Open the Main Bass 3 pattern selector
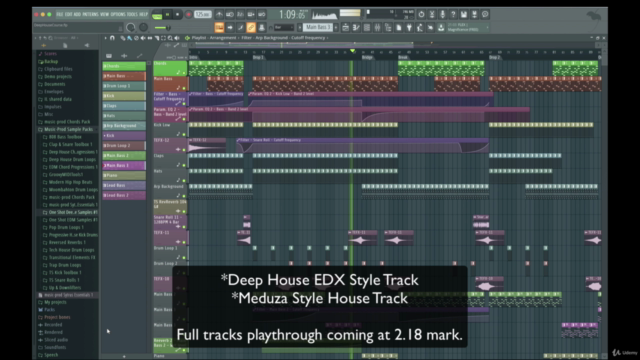 coord(318,27)
